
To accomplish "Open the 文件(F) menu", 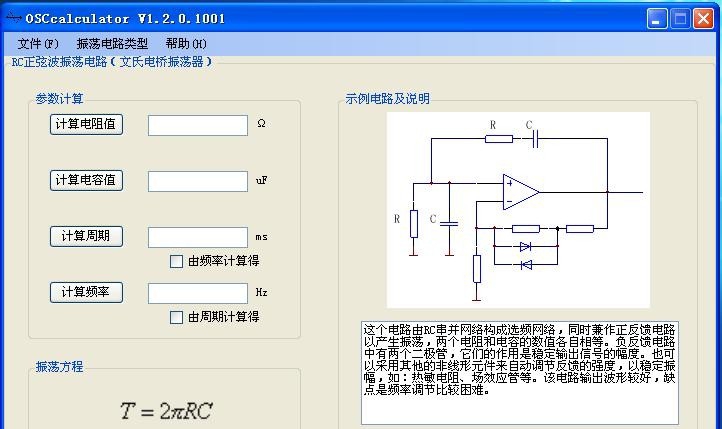I will (38, 44).
